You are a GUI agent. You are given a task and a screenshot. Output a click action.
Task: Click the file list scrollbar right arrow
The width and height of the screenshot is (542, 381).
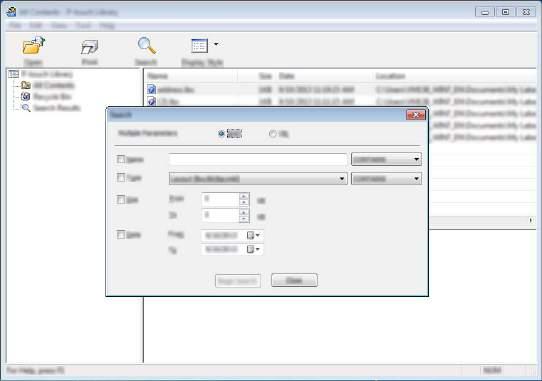(x=531, y=220)
